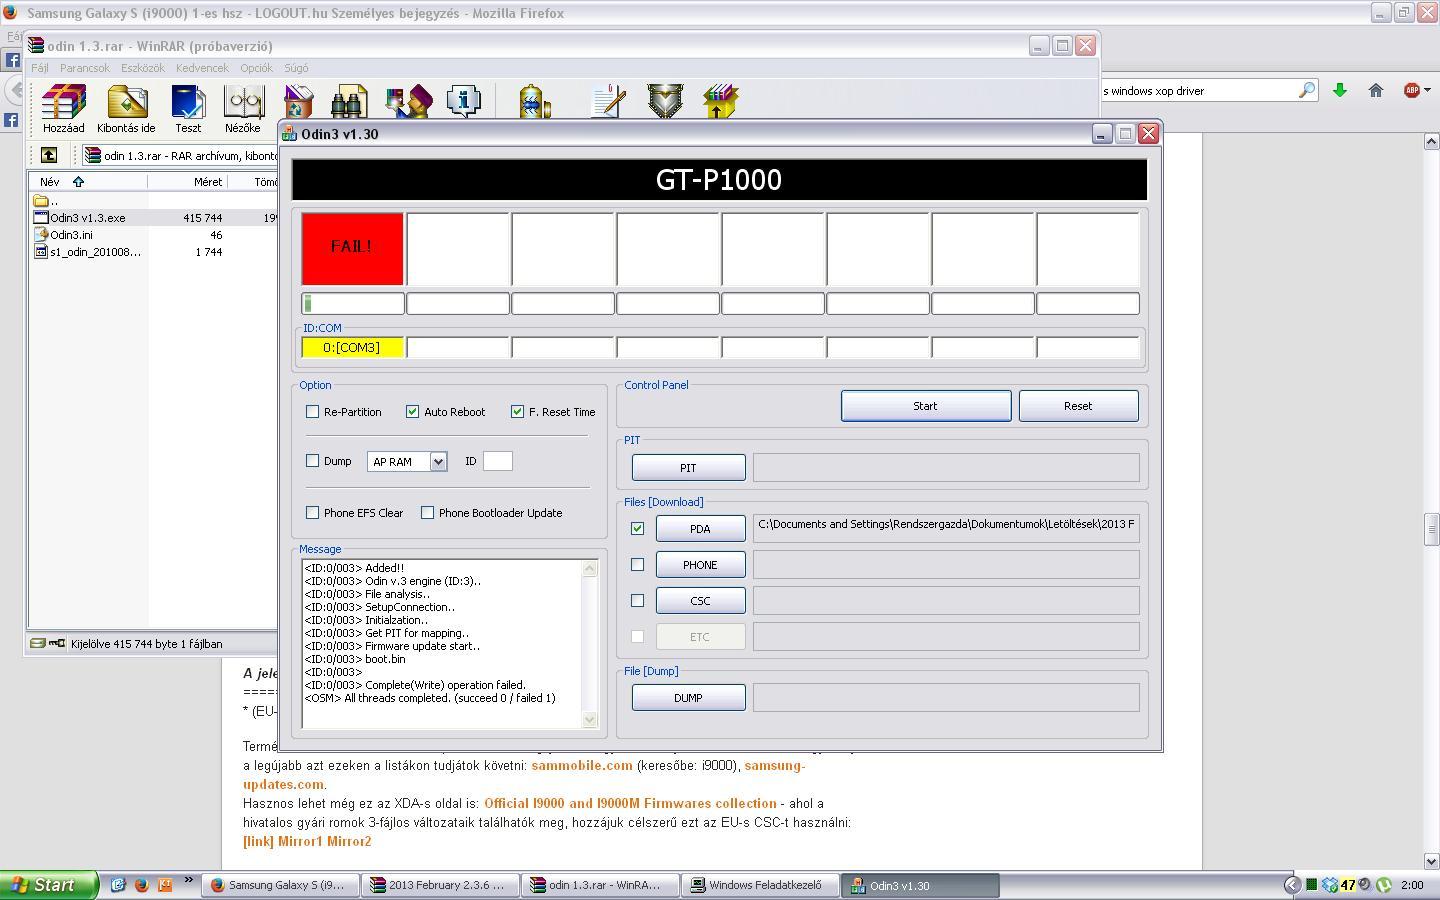Click the Message log scroll-down arrow

589,719
